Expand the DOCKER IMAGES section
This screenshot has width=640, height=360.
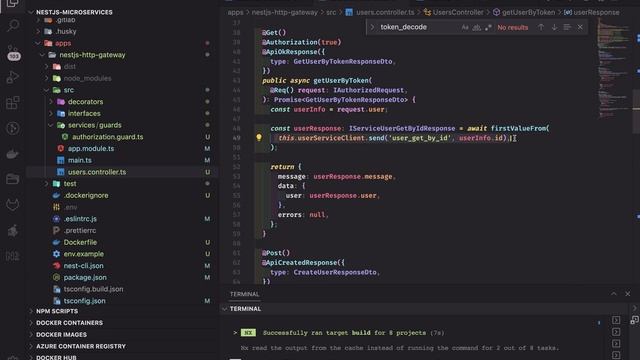[61, 335]
